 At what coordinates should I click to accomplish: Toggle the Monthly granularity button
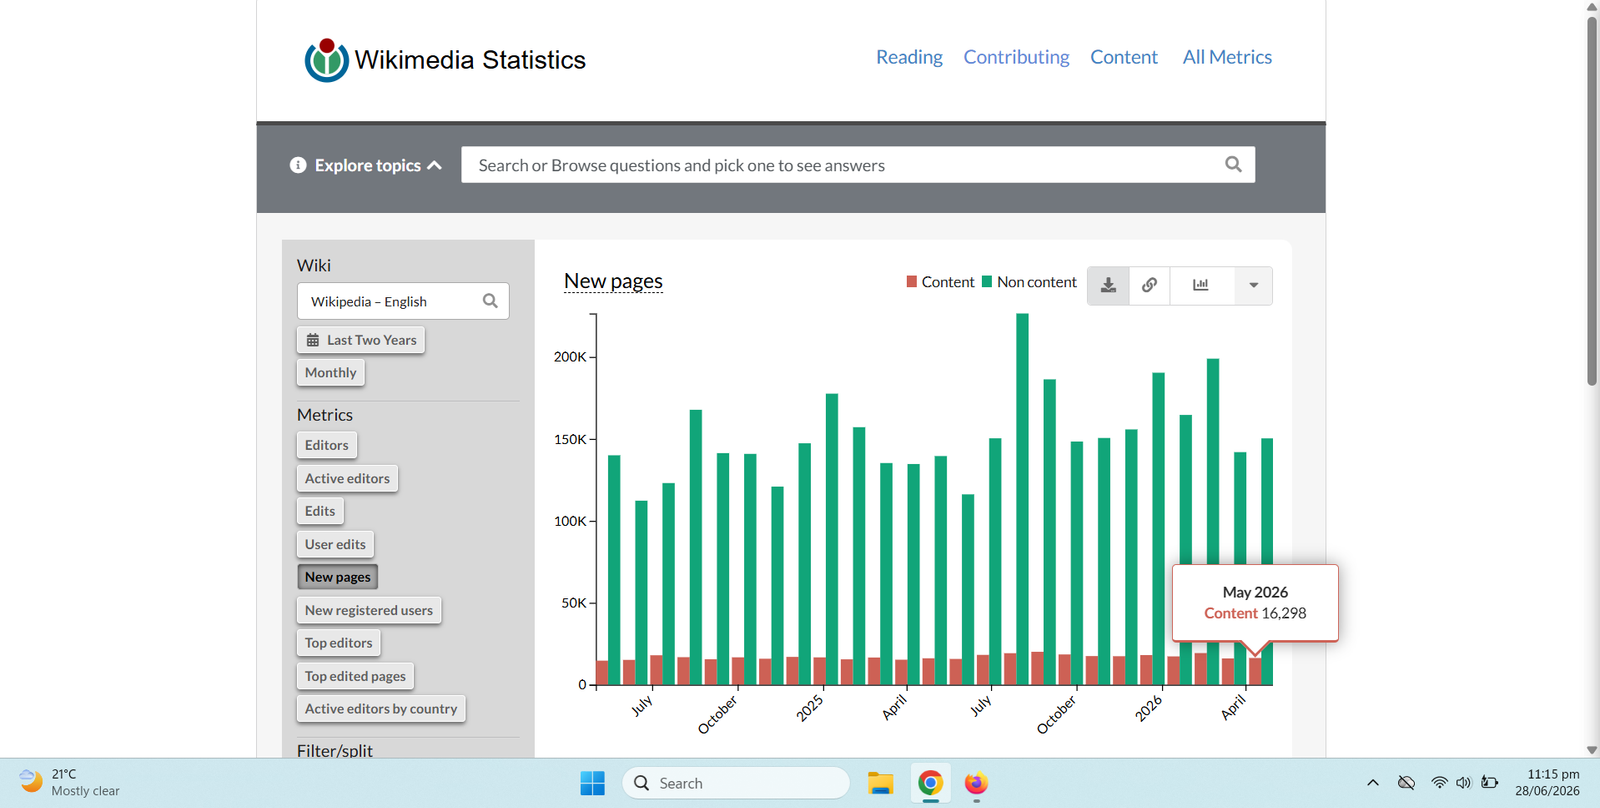[331, 373]
